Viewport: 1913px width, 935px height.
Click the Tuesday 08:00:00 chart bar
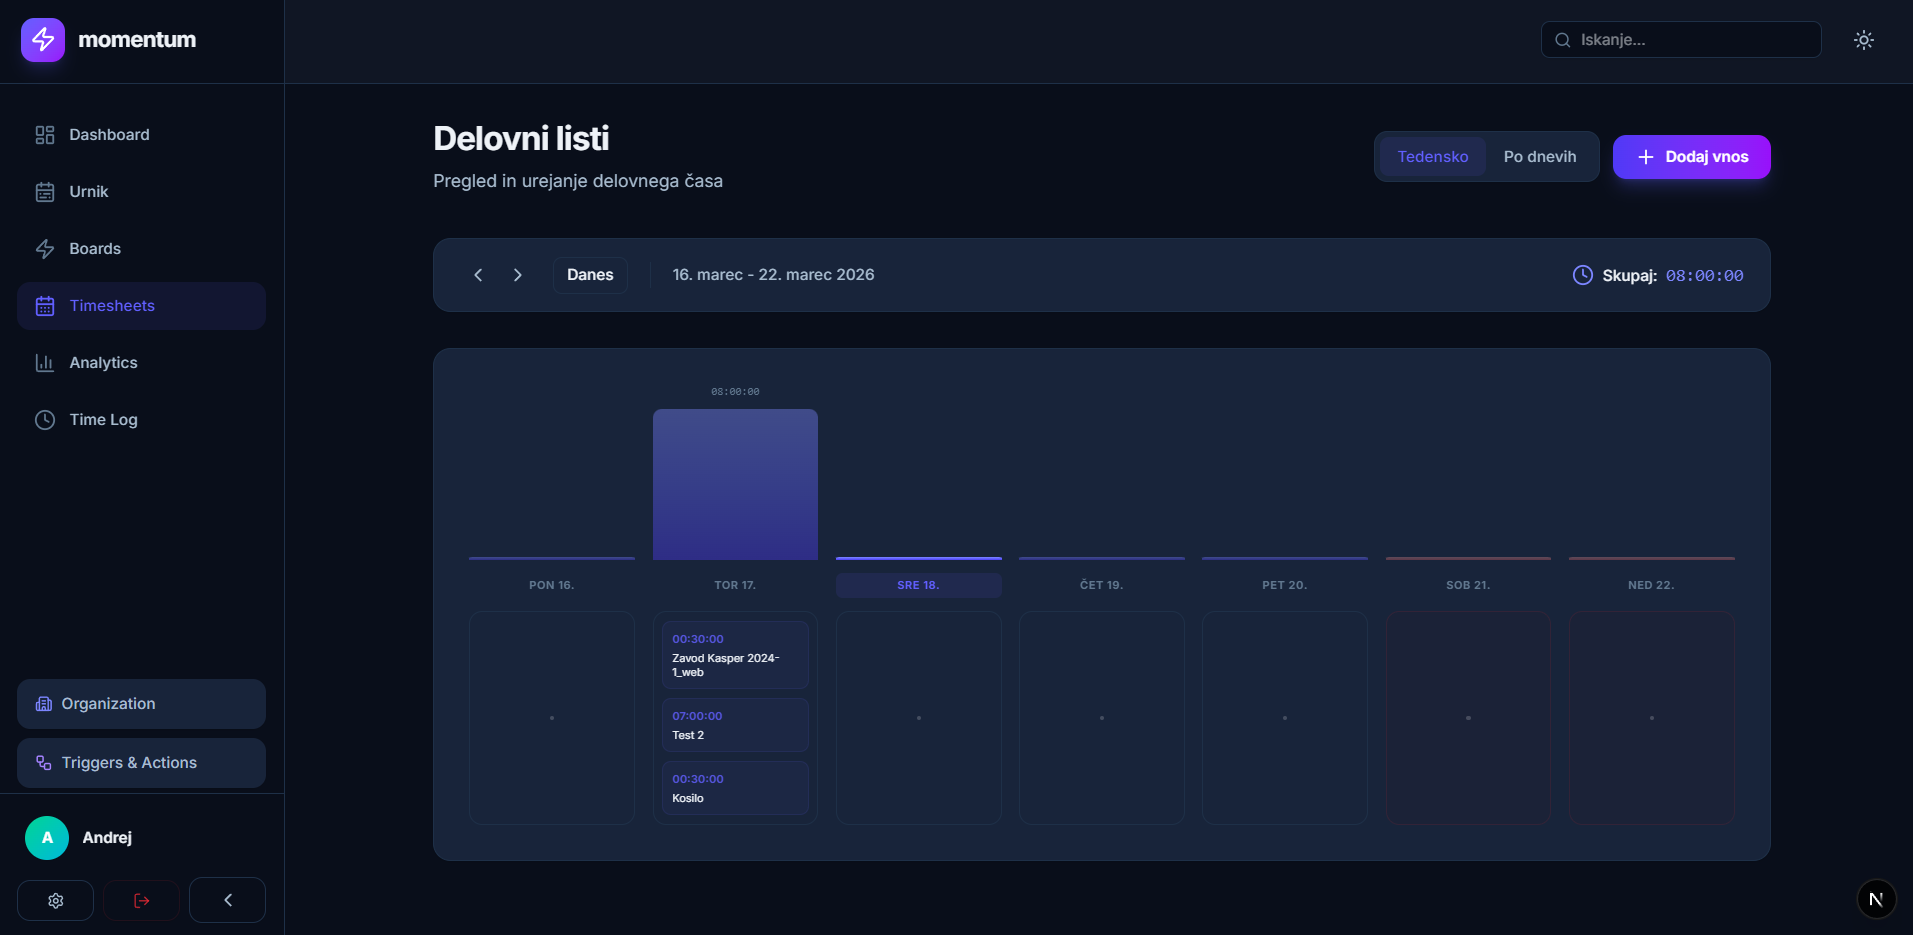point(735,484)
